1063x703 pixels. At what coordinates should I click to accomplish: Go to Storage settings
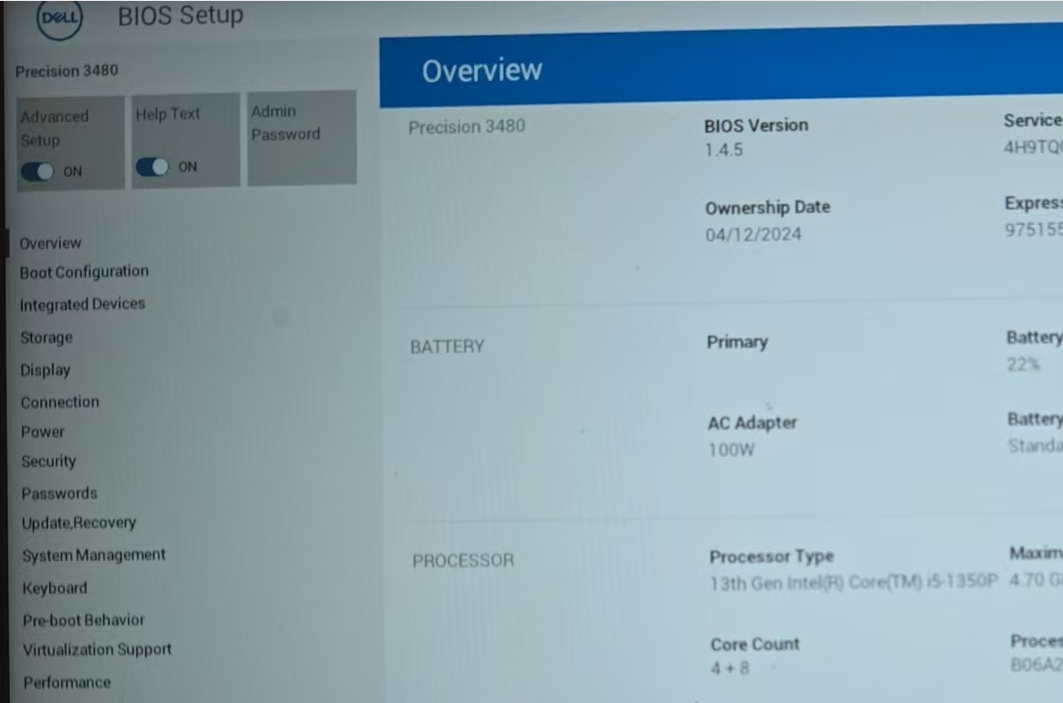[x=46, y=337]
